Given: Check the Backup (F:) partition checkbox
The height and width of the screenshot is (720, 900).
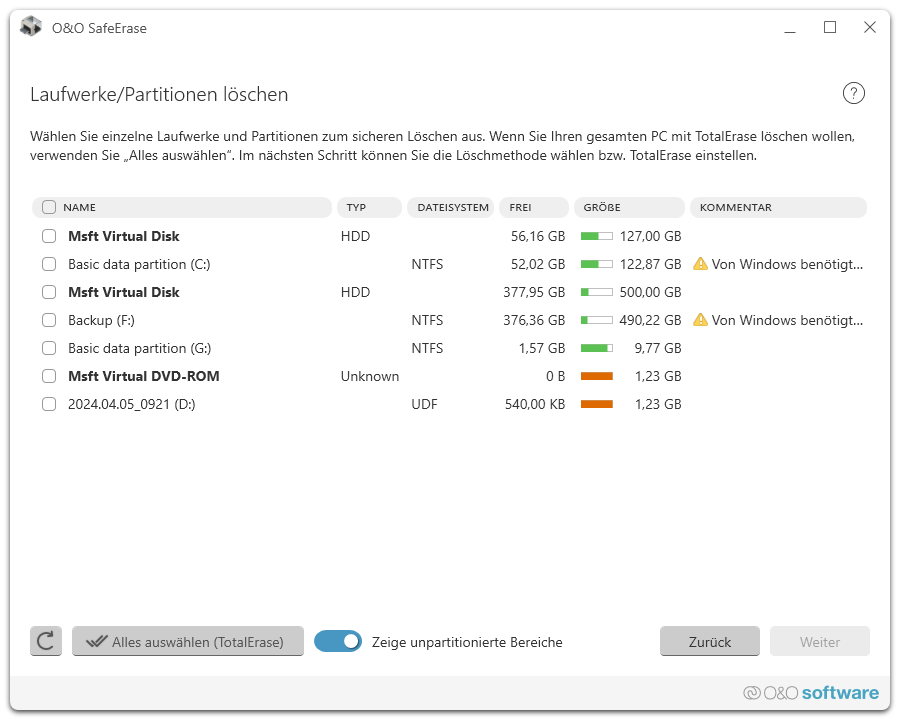Looking at the screenshot, I should pyautogui.click(x=49, y=320).
